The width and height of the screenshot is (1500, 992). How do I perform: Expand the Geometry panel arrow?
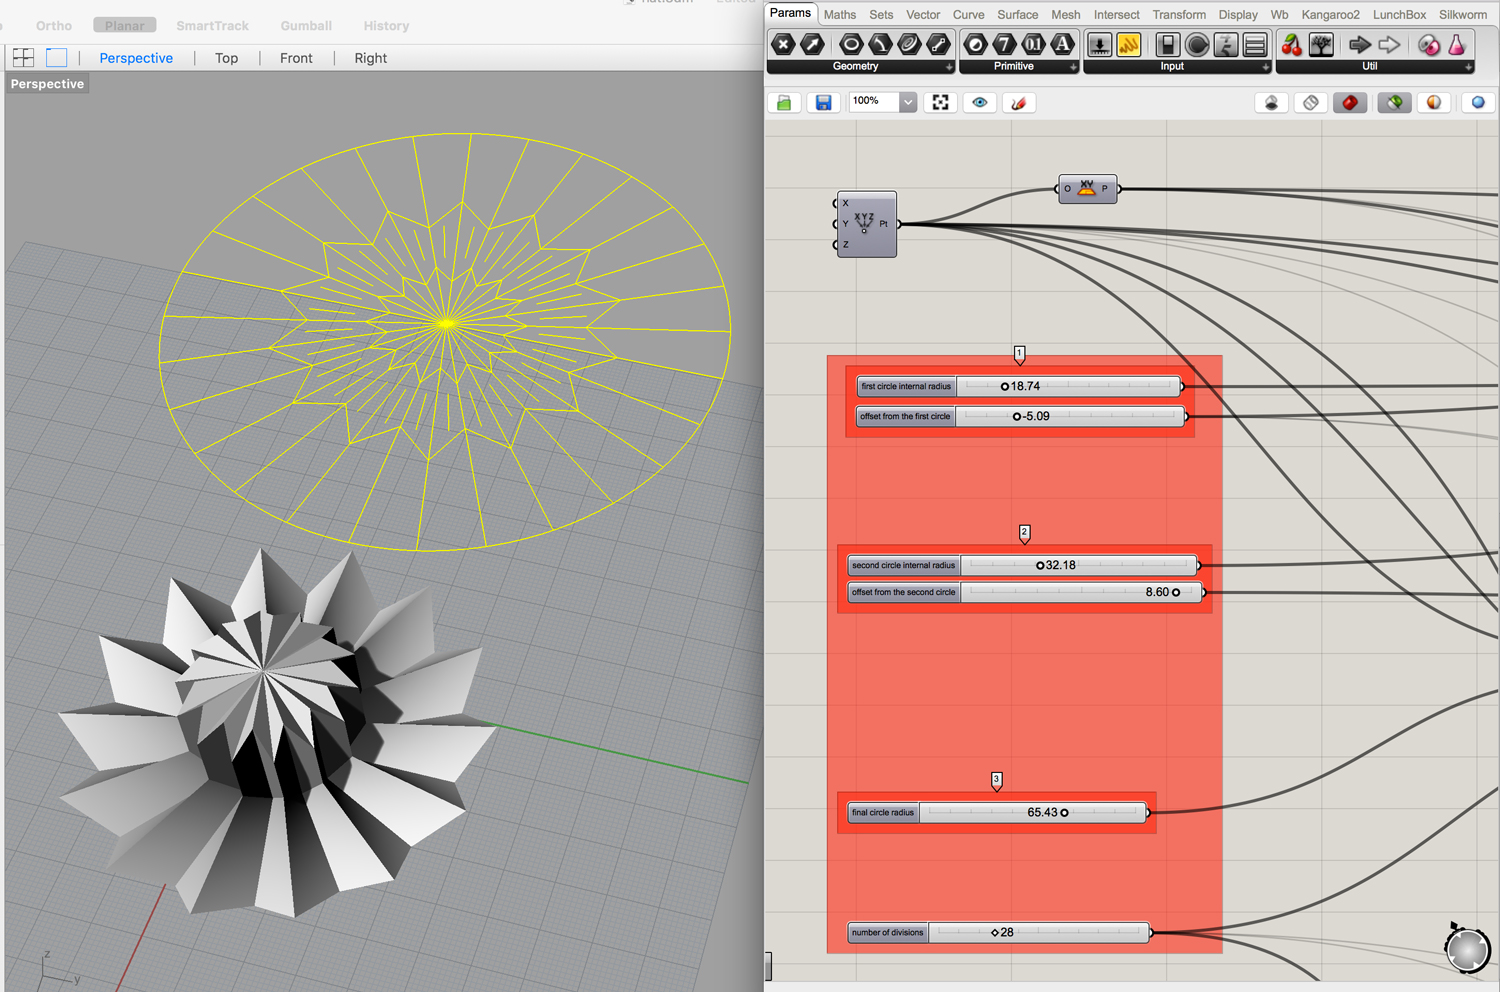point(949,67)
